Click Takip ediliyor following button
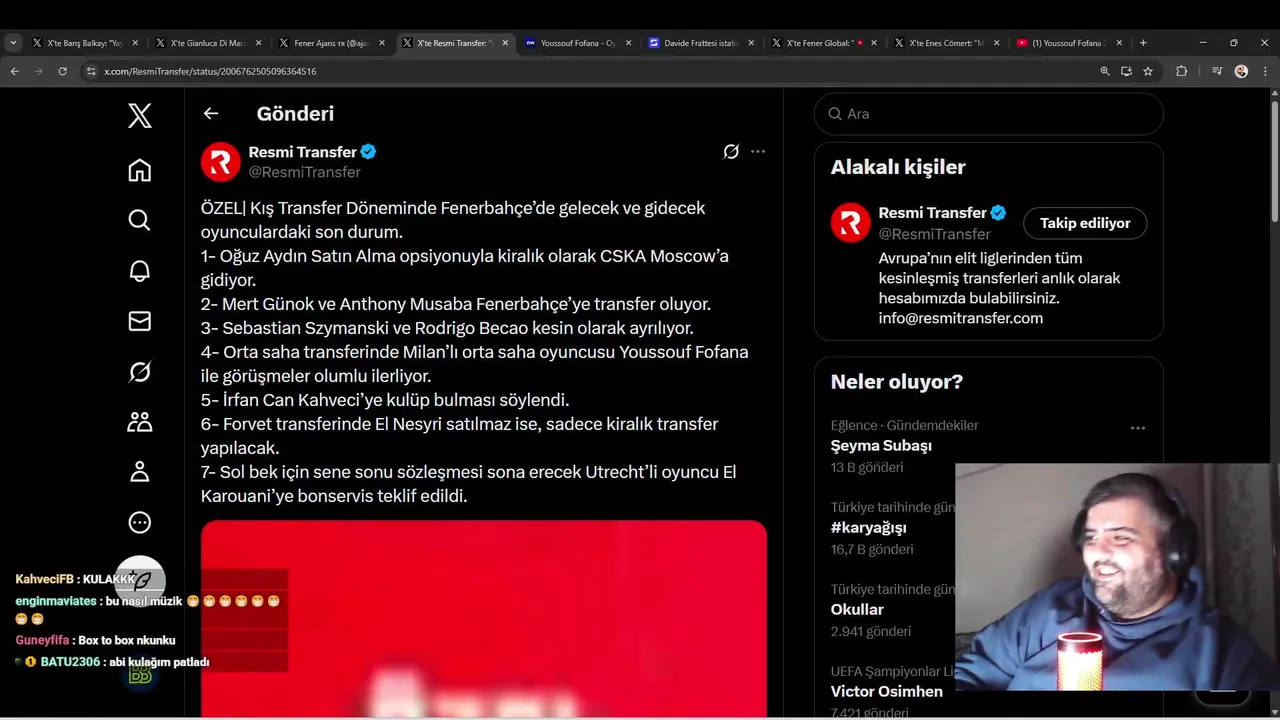 [1085, 223]
